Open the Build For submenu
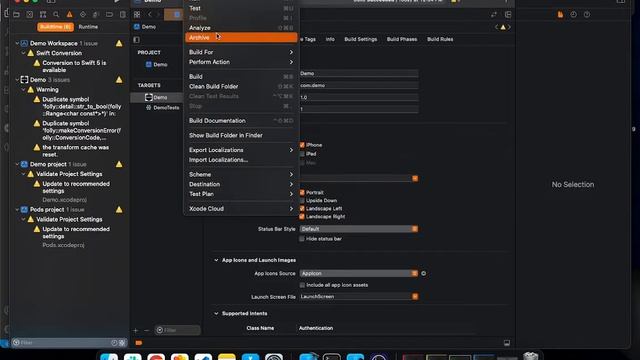This screenshot has height=360, width=640. [x=241, y=52]
